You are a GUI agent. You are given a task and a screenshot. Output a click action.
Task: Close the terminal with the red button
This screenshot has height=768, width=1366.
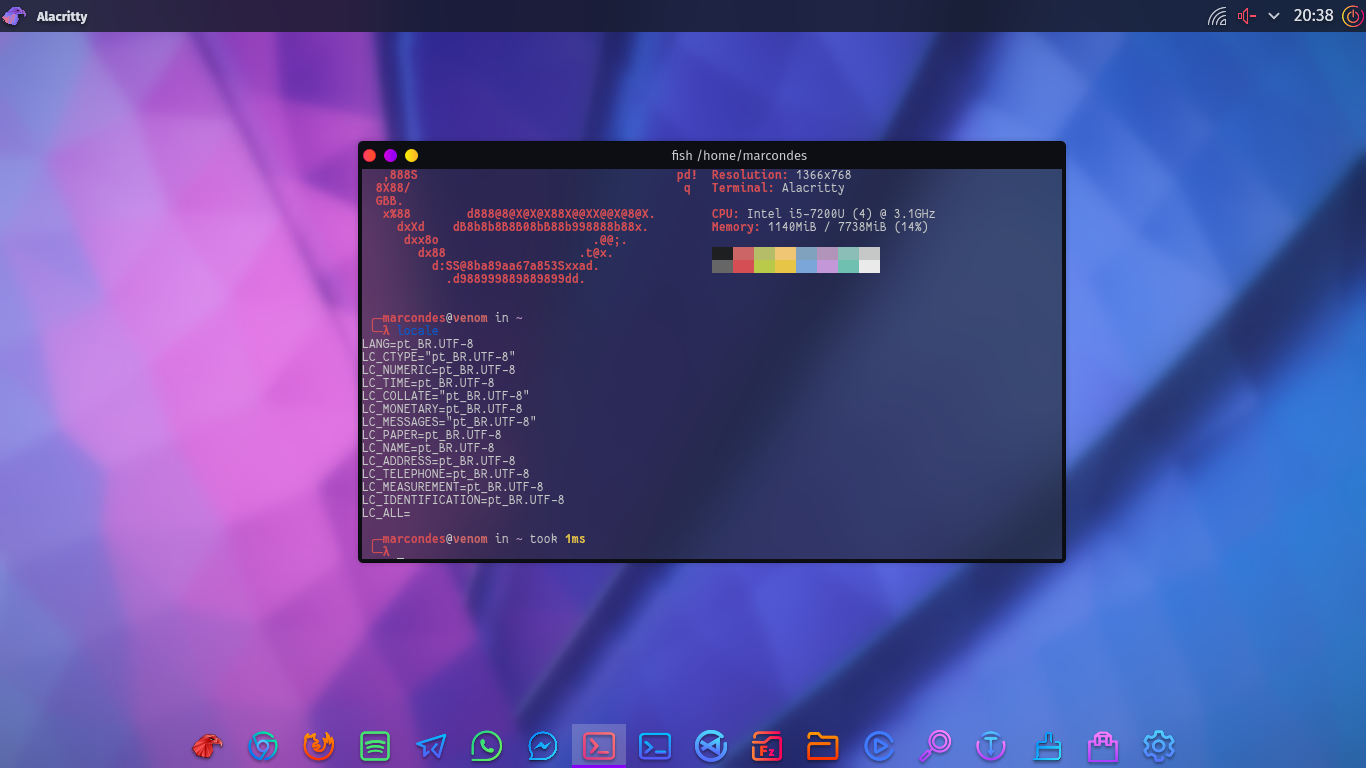pyautogui.click(x=369, y=155)
